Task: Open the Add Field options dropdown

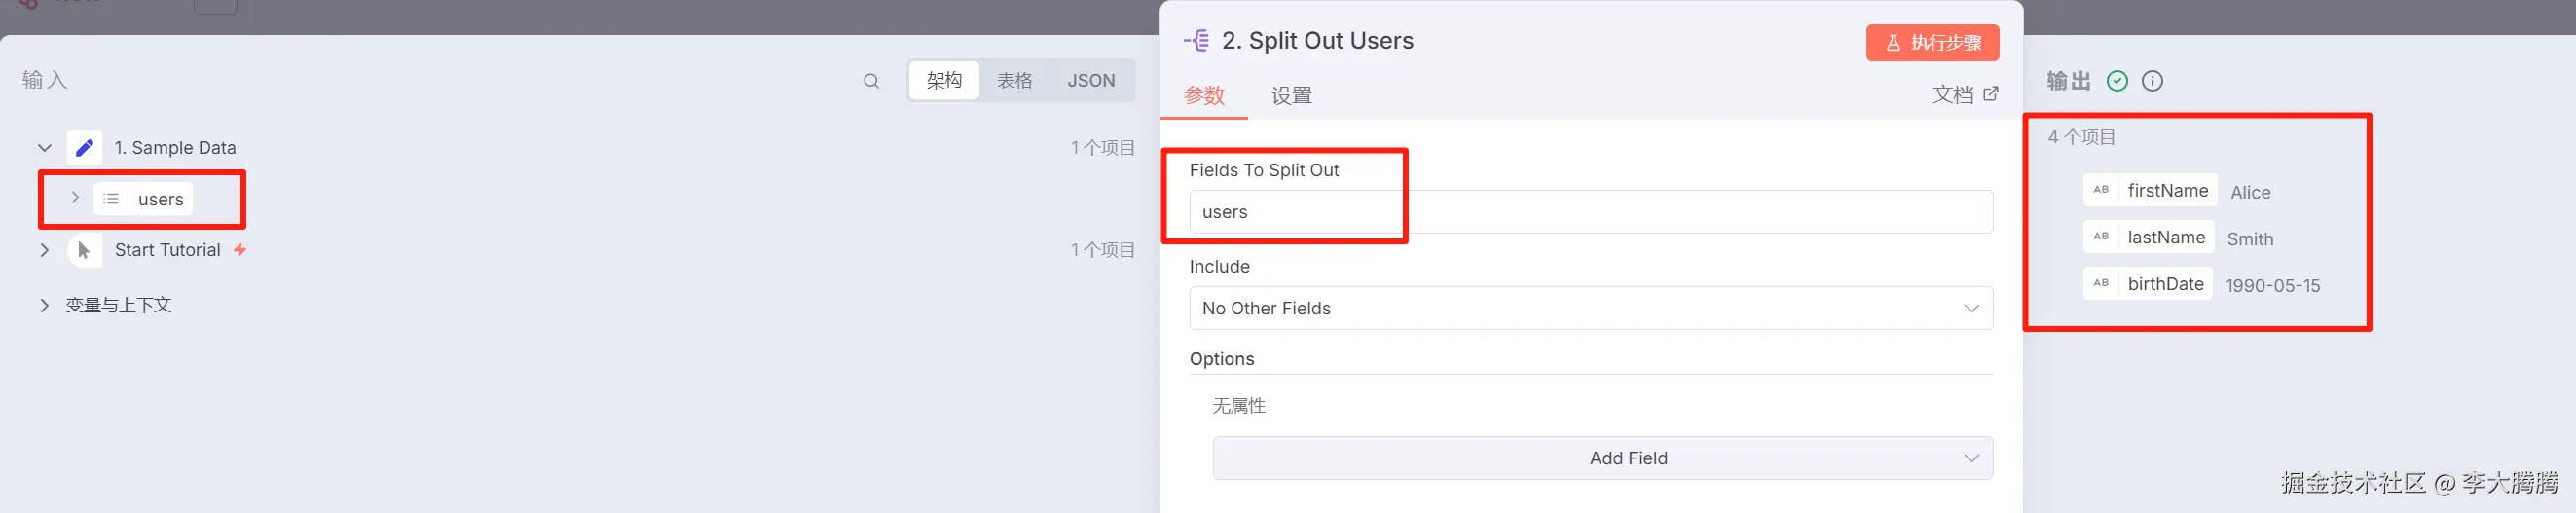Action: (1602, 458)
